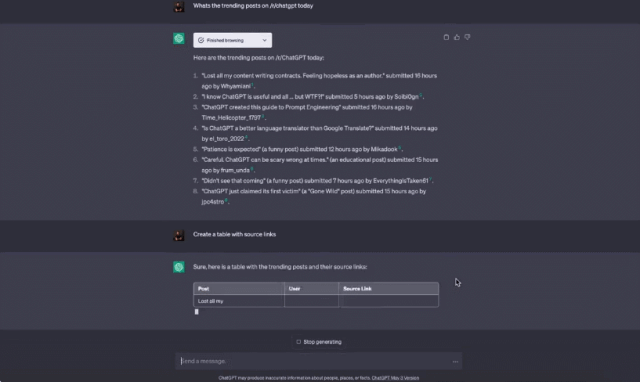
Task: Click the Stop generating button
Action: tap(319, 342)
